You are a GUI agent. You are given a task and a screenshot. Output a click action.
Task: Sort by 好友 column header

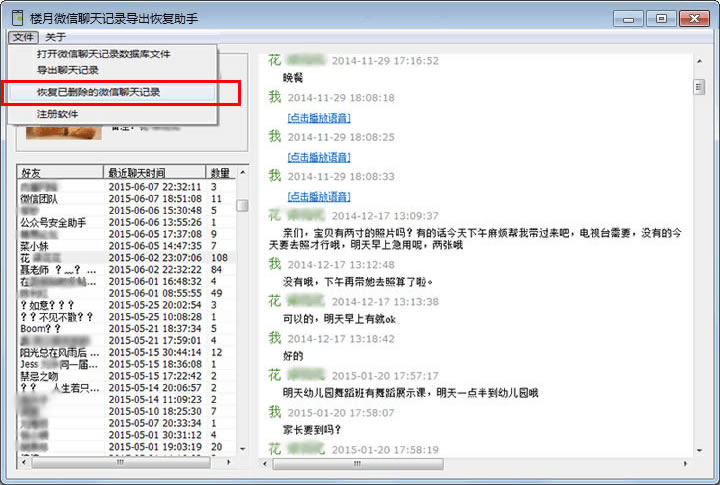click(x=60, y=173)
